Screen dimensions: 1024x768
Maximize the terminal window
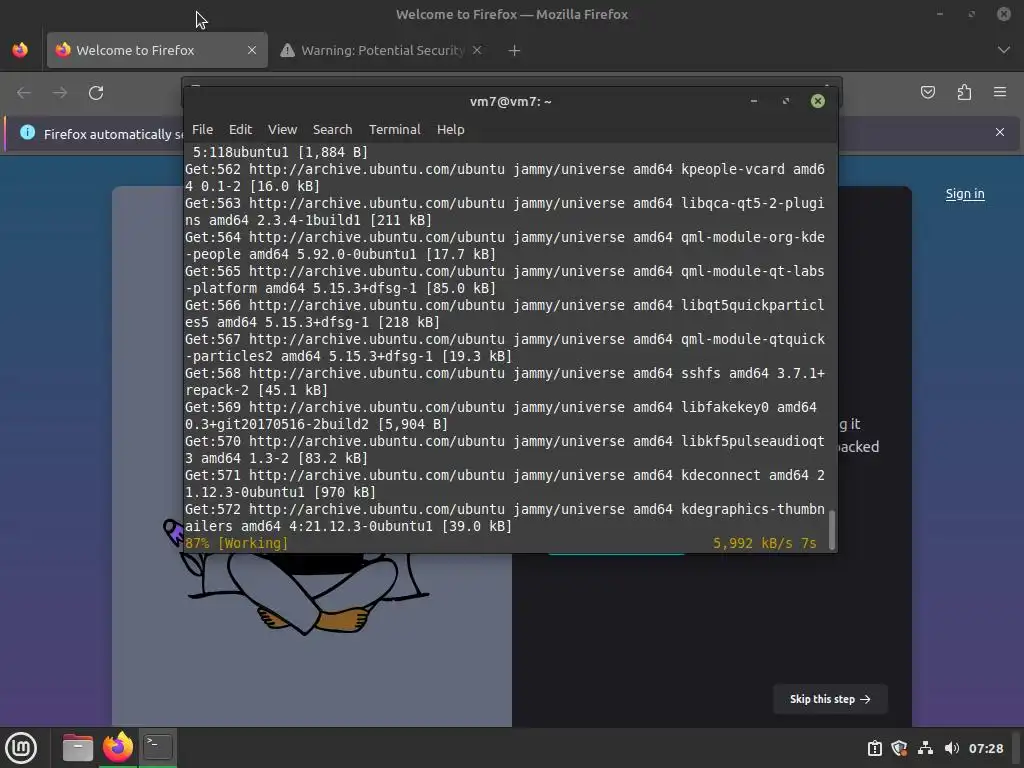coord(786,101)
